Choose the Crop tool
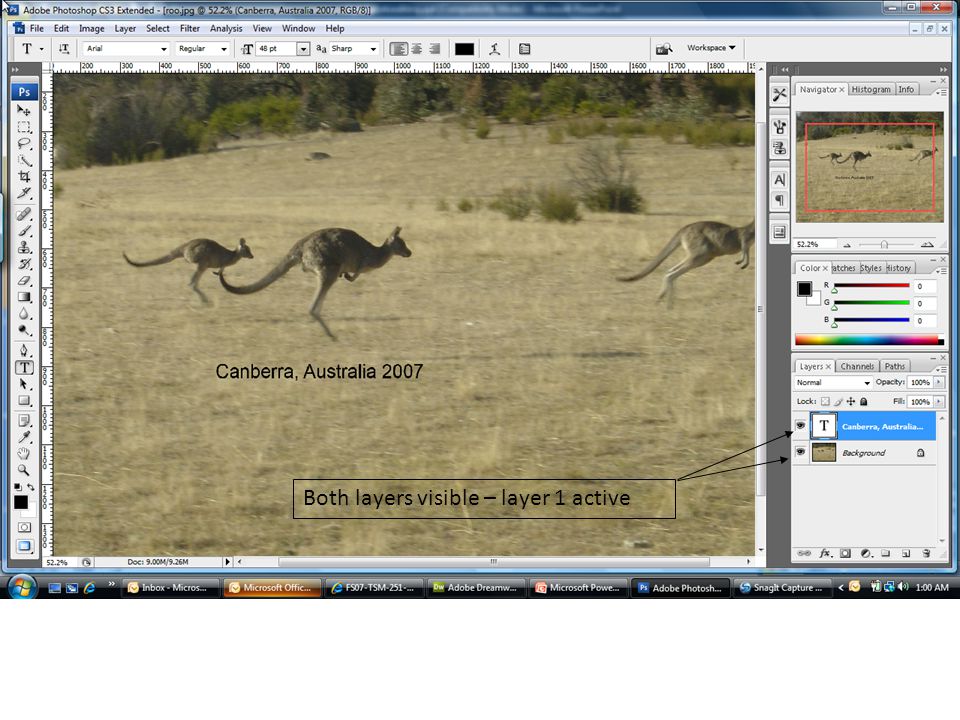This screenshot has width=960, height=720. (24, 176)
